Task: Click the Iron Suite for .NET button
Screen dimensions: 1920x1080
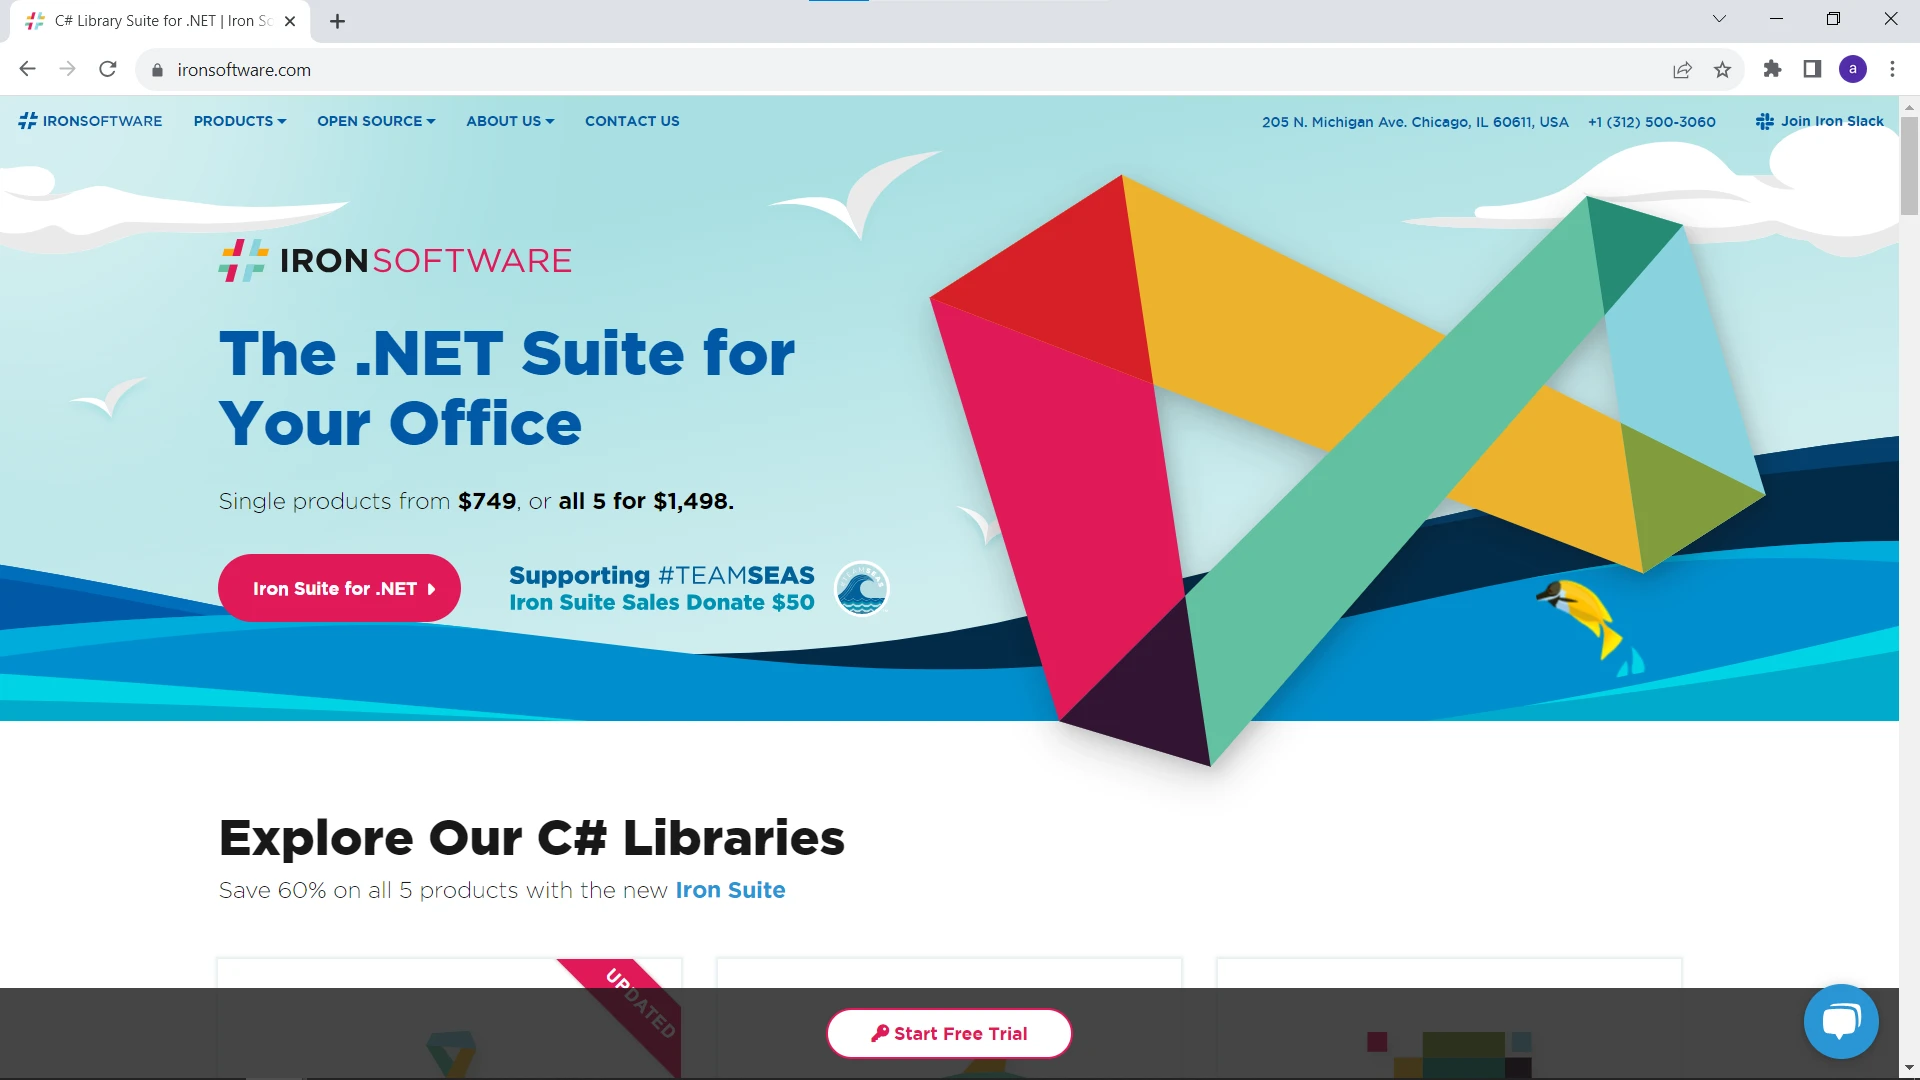Action: (x=339, y=588)
